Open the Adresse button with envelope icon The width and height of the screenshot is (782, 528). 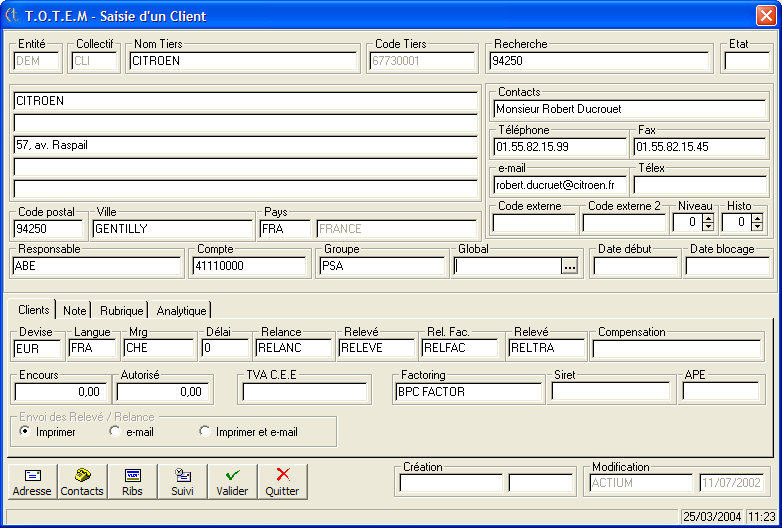click(x=32, y=482)
